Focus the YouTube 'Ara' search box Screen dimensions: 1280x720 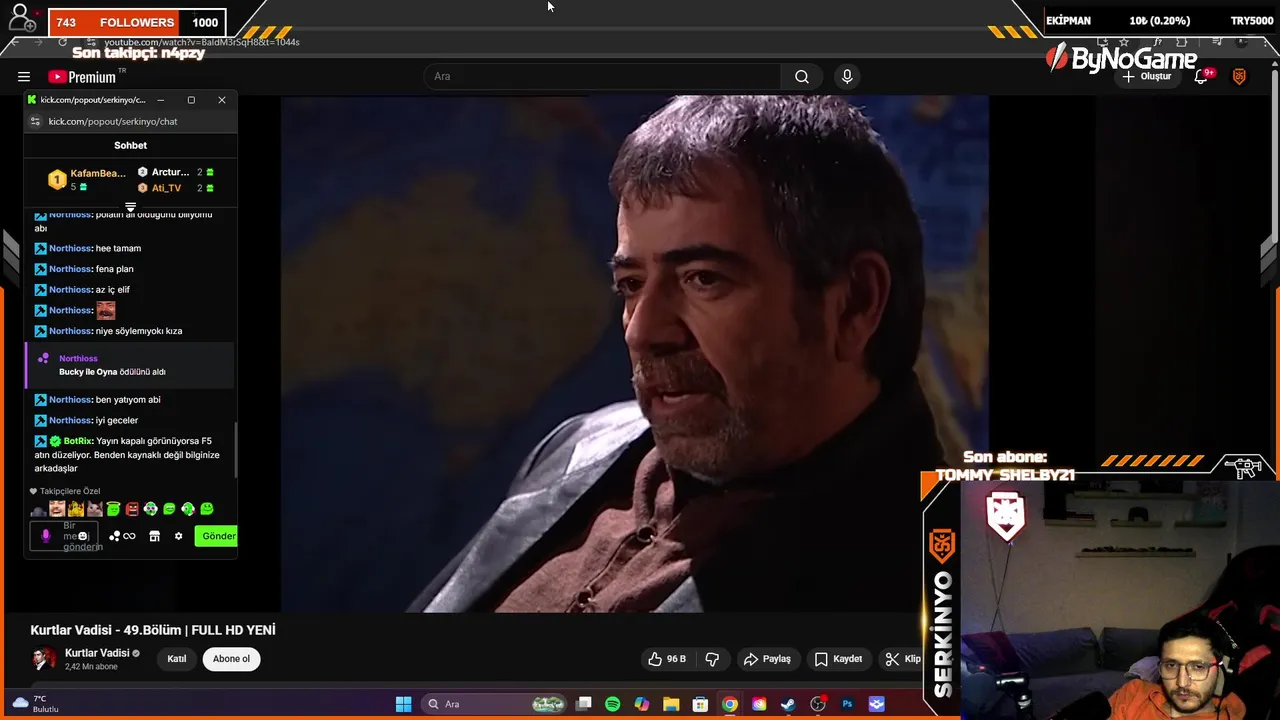604,76
